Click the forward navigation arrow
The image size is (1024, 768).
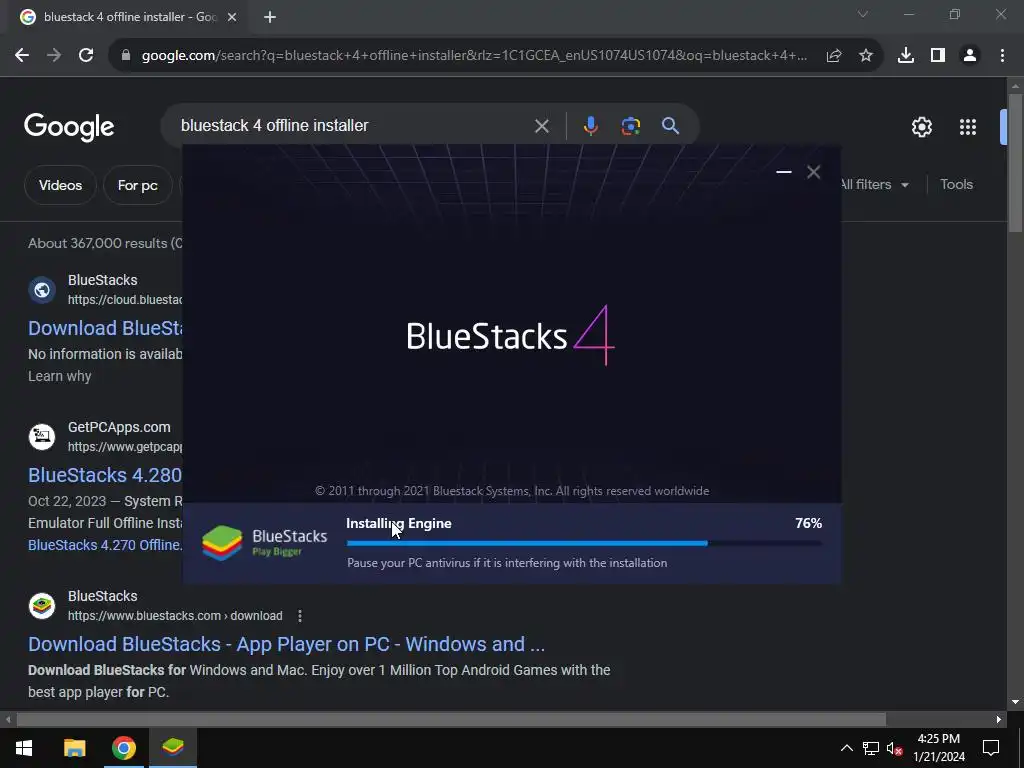pyautogui.click(x=54, y=56)
